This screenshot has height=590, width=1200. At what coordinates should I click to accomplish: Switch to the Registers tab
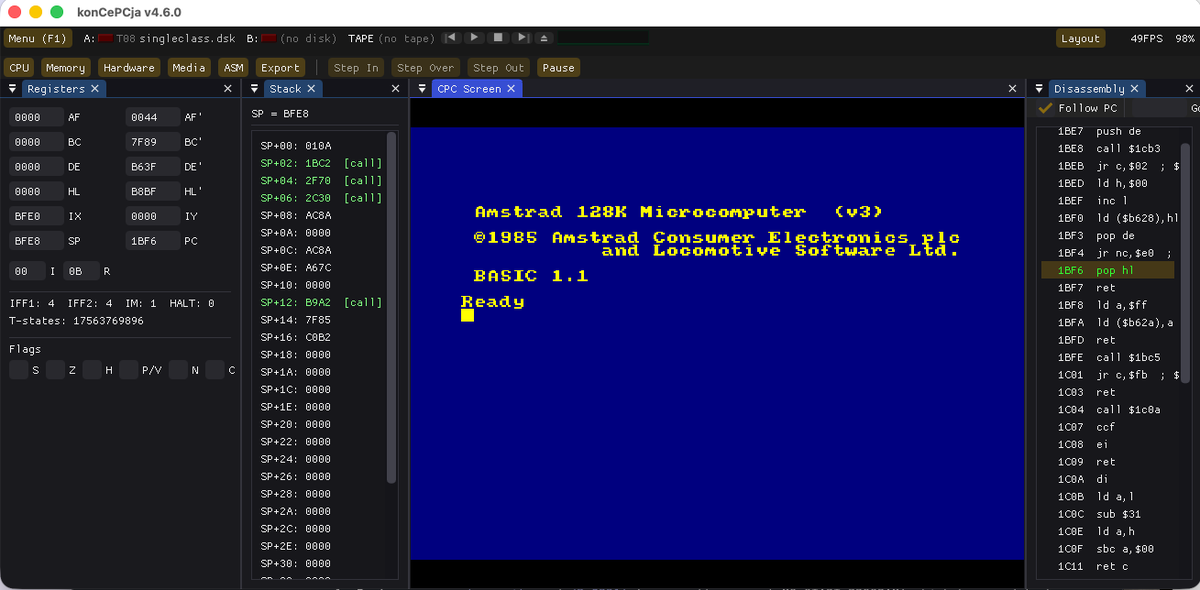56,89
